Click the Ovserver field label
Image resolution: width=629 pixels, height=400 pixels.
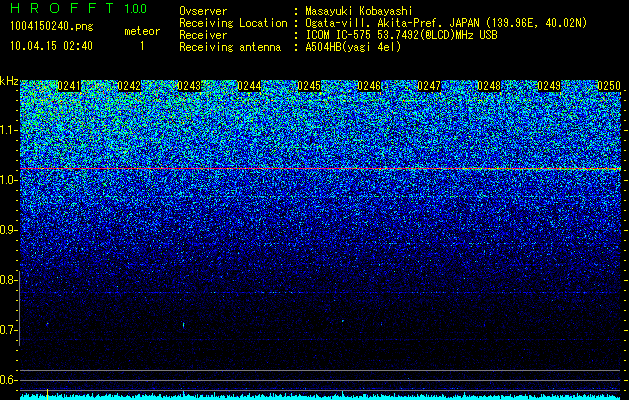pyautogui.click(x=203, y=12)
